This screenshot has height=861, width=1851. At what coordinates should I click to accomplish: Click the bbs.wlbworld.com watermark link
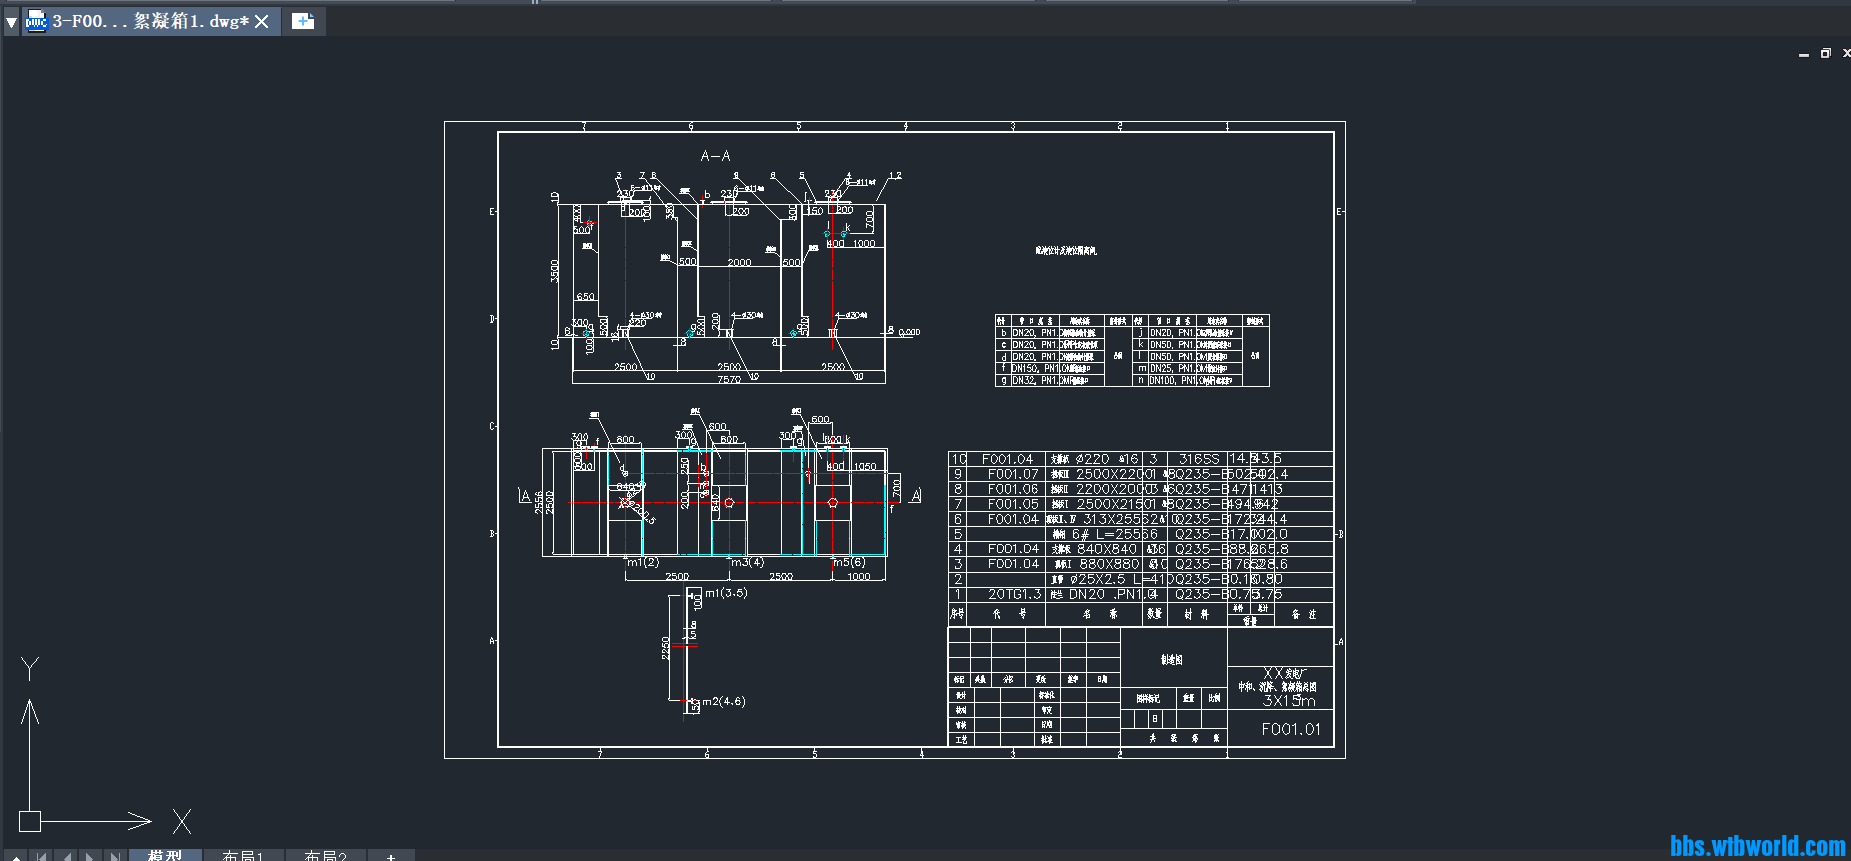1757,846
